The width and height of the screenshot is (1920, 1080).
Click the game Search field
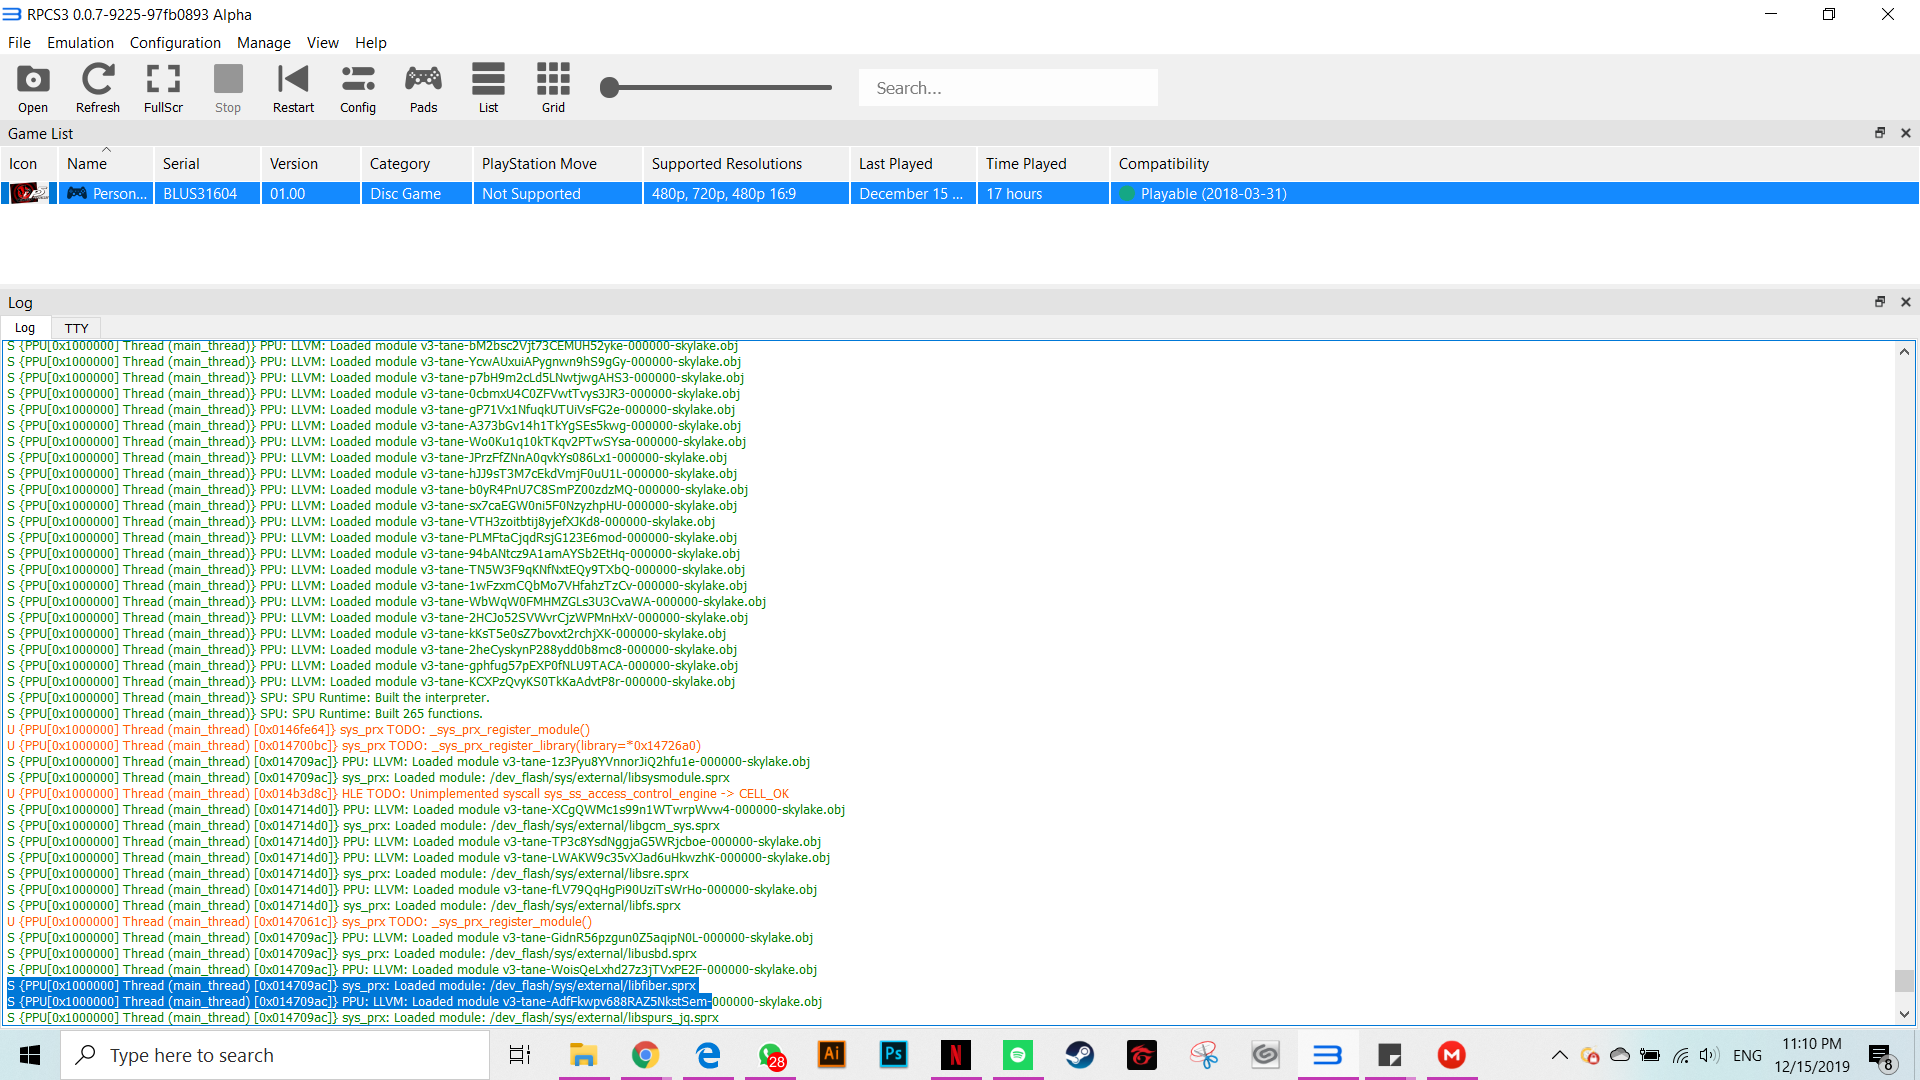point(1007,88)
